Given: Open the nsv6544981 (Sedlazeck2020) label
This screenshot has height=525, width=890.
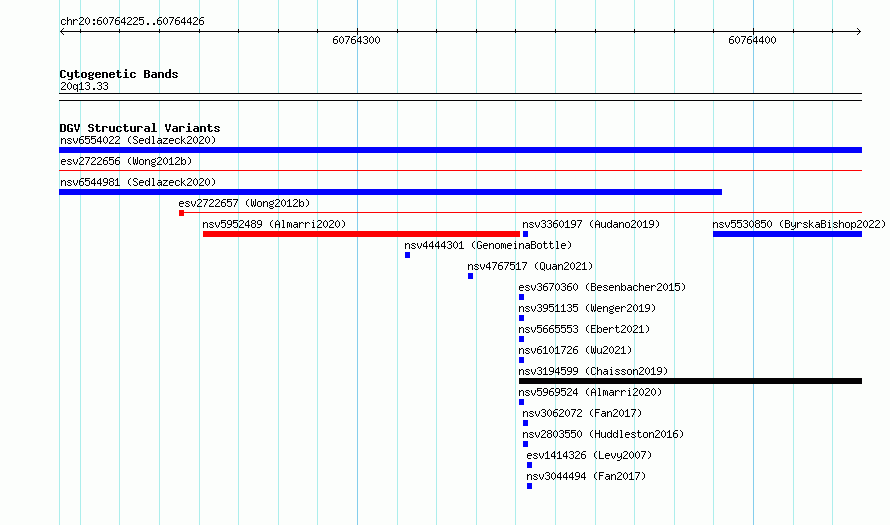Looking at the screenshot, I should tap(138, 182).
